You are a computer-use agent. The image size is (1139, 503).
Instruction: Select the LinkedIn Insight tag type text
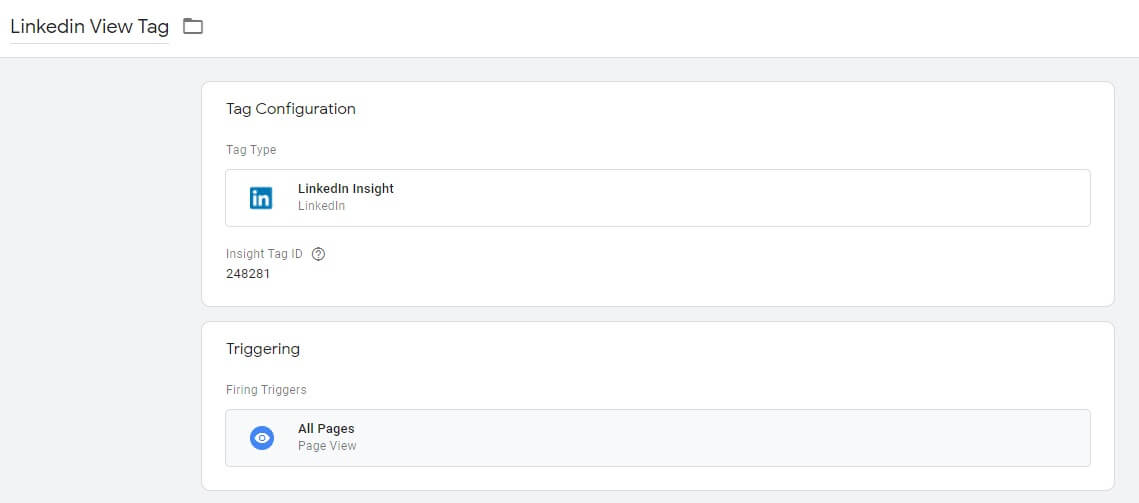click(x=346, y=189)
